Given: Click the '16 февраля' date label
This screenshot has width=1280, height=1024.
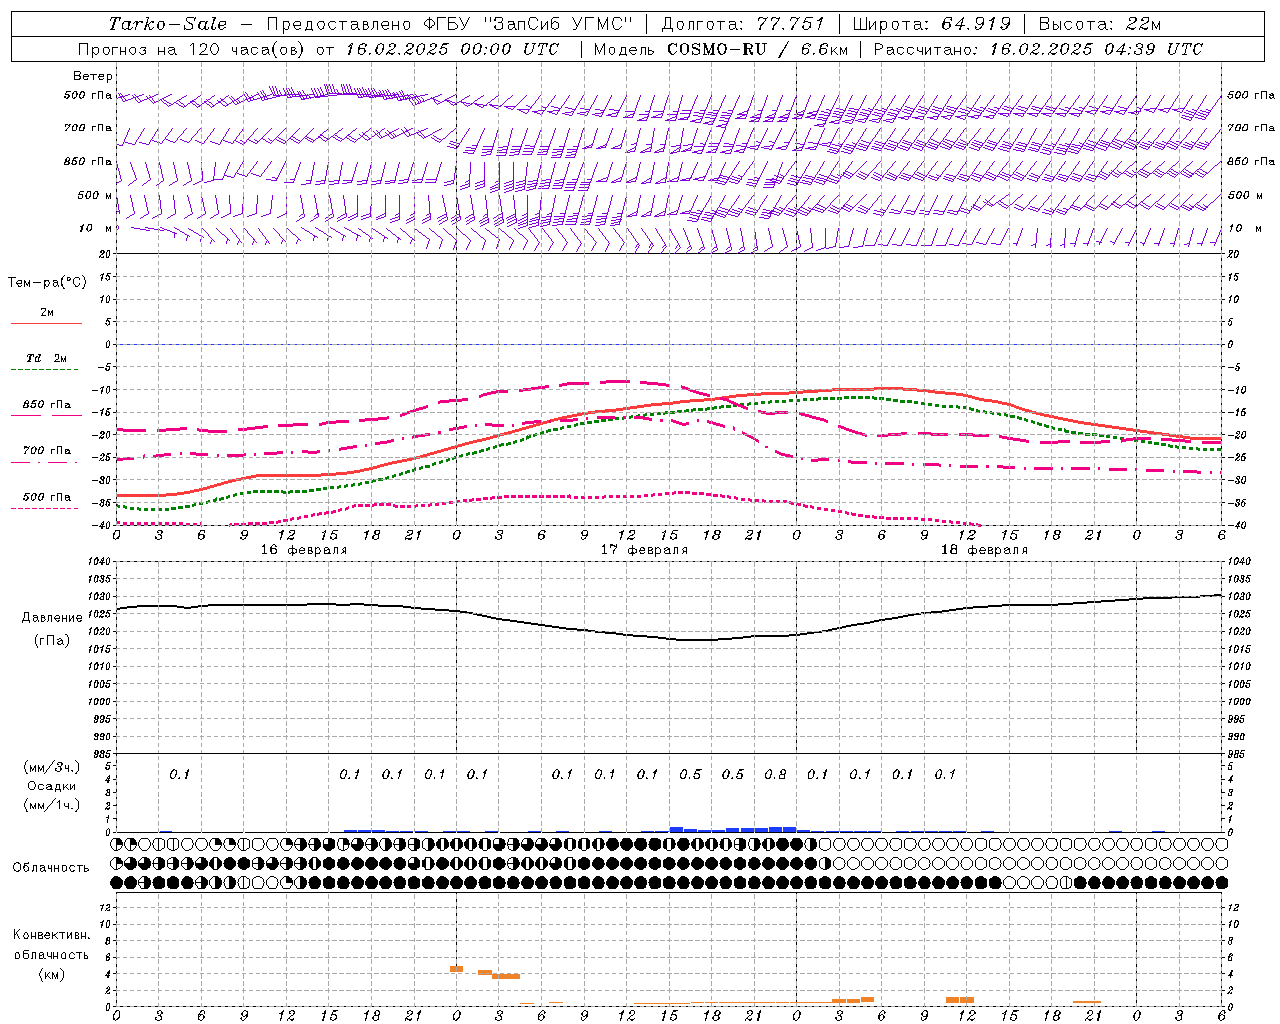Looking at the screenshot, I should tap(304, 550).
